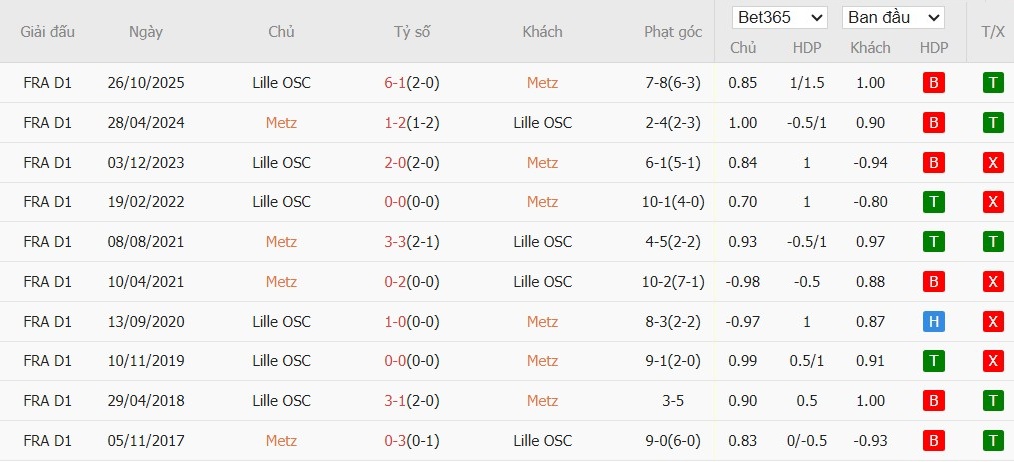Screen dimensions: 1014x462
Task: Click green T badge for 26/10/2025 match
Action: 993,83
